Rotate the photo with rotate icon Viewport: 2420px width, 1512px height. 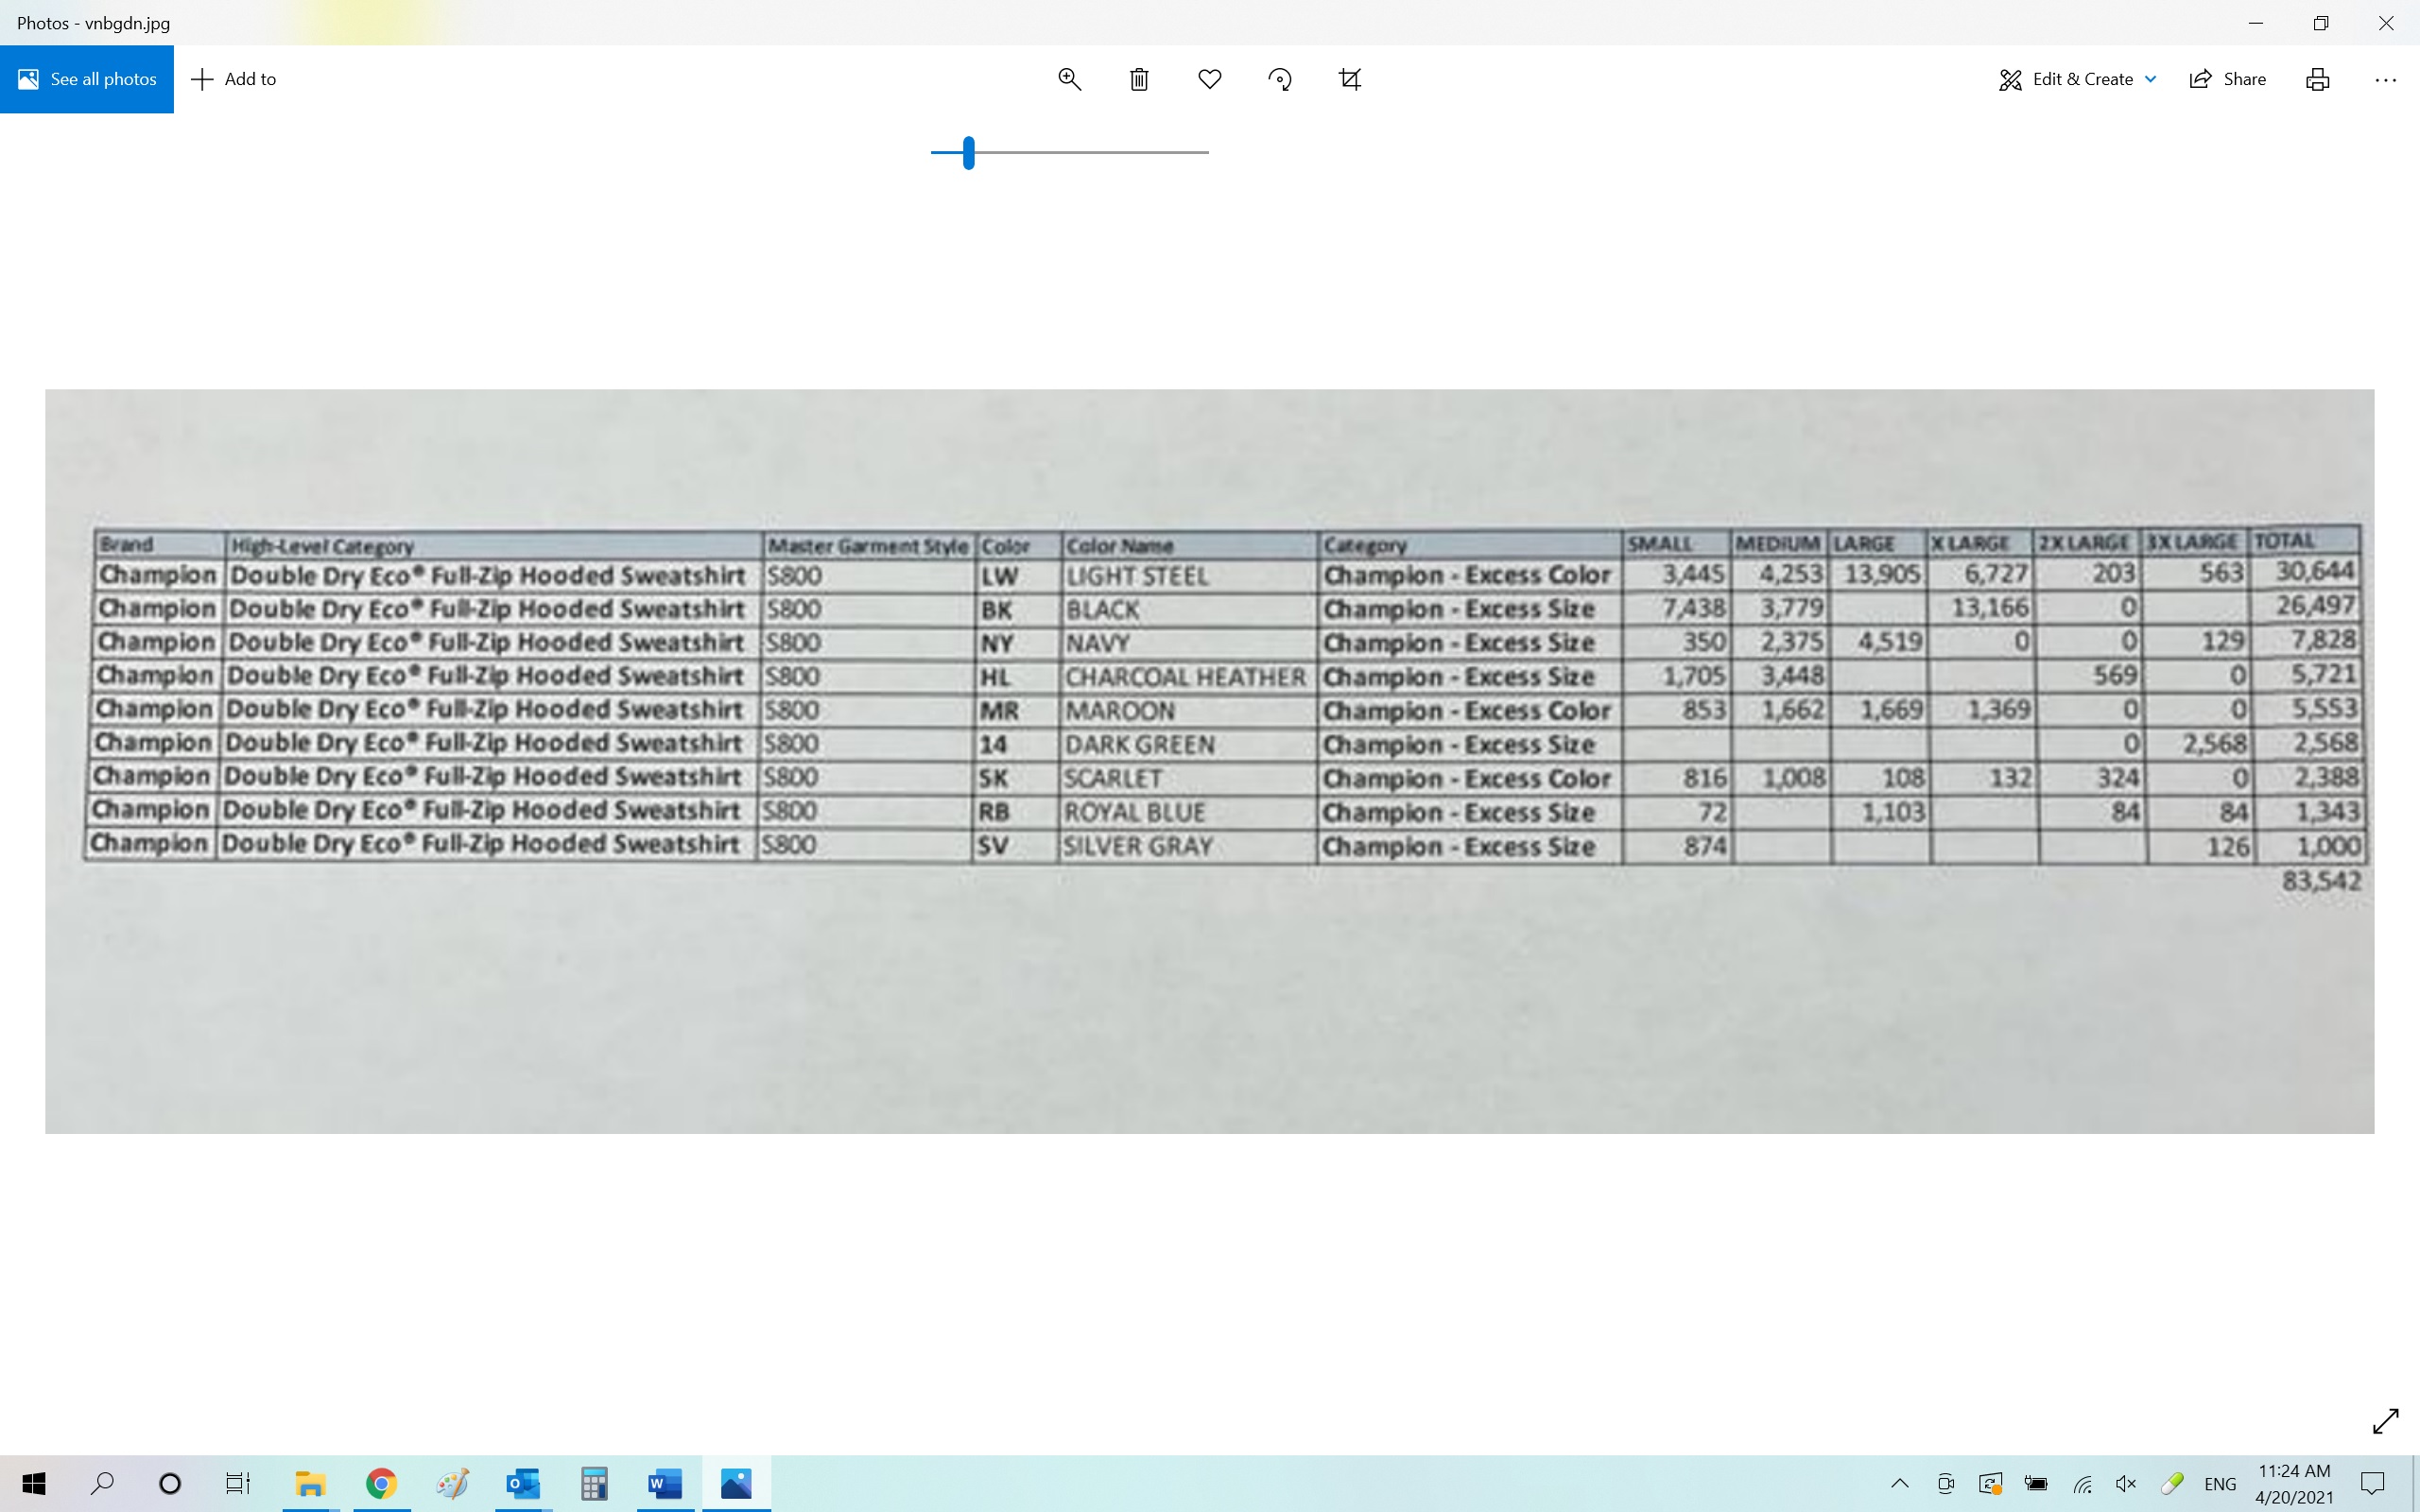1280,79
